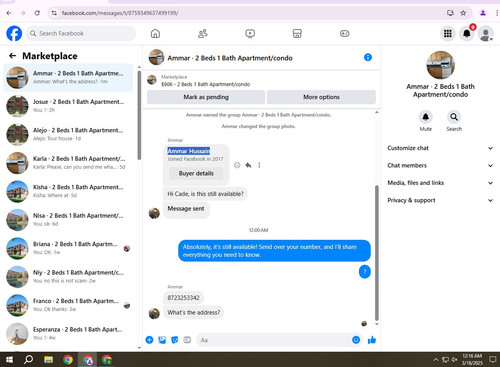Open the highlighted Ammar Hussain profile link

pyautogui.click(x=189, y=151)
